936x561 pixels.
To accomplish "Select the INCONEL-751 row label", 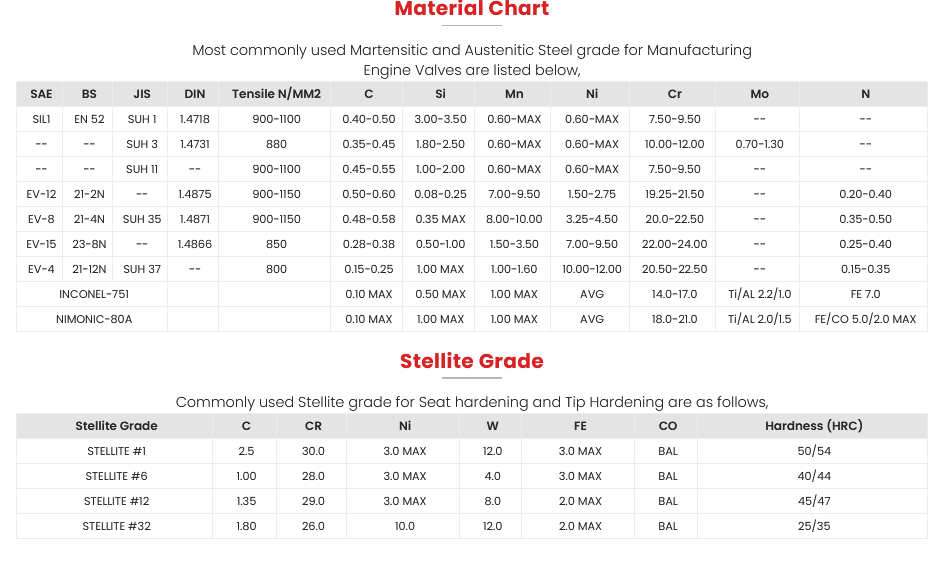I will coord(94,294).
